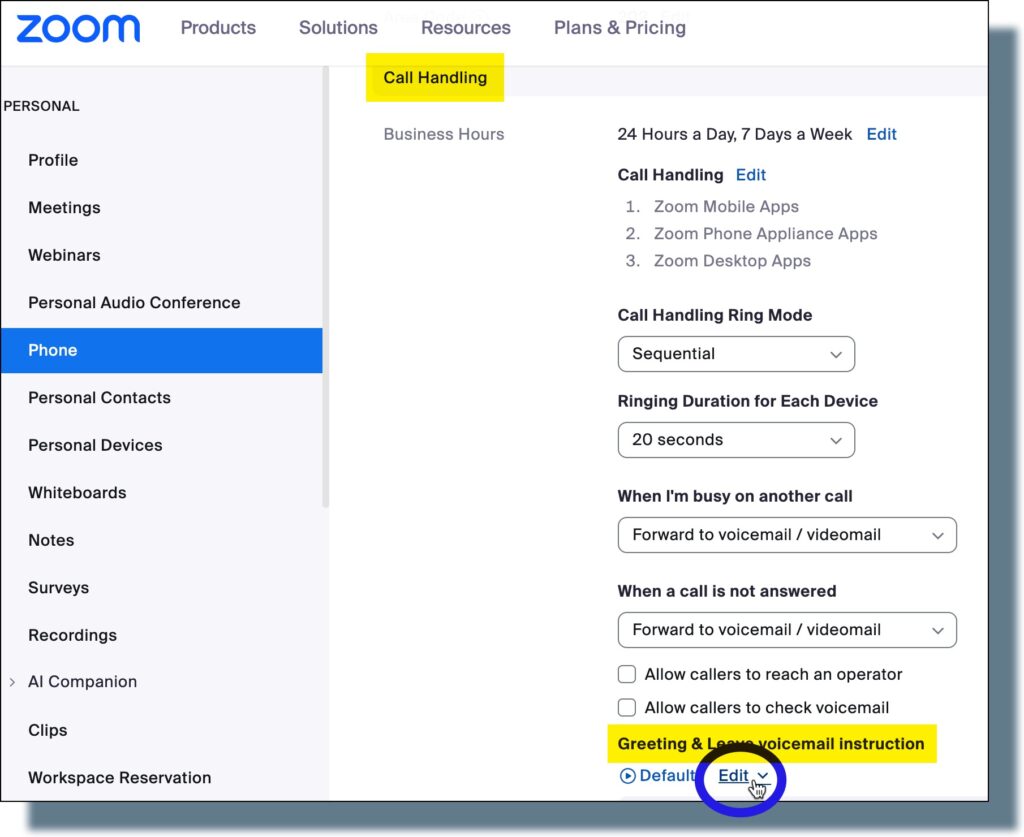Enable 'Allow callers to reach an operator'

[x=627, y=674]
